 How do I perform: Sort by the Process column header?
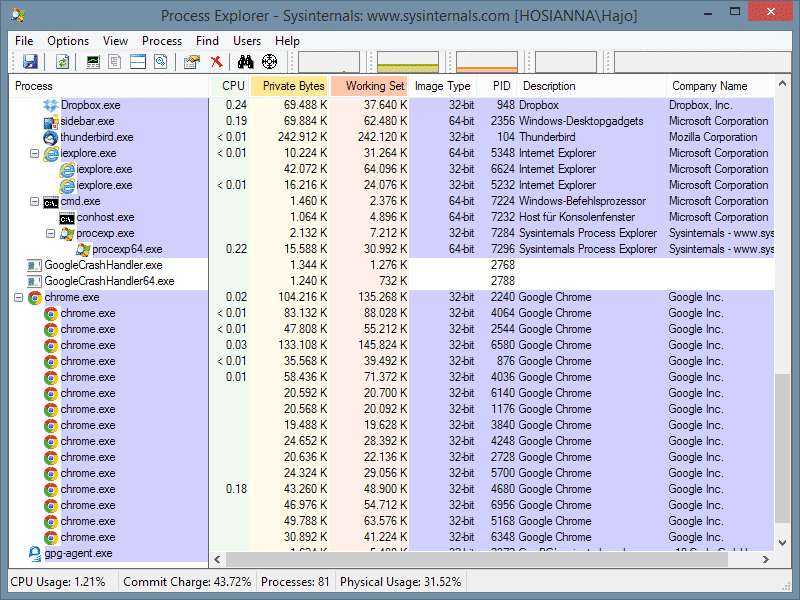(x=109, y=86)
